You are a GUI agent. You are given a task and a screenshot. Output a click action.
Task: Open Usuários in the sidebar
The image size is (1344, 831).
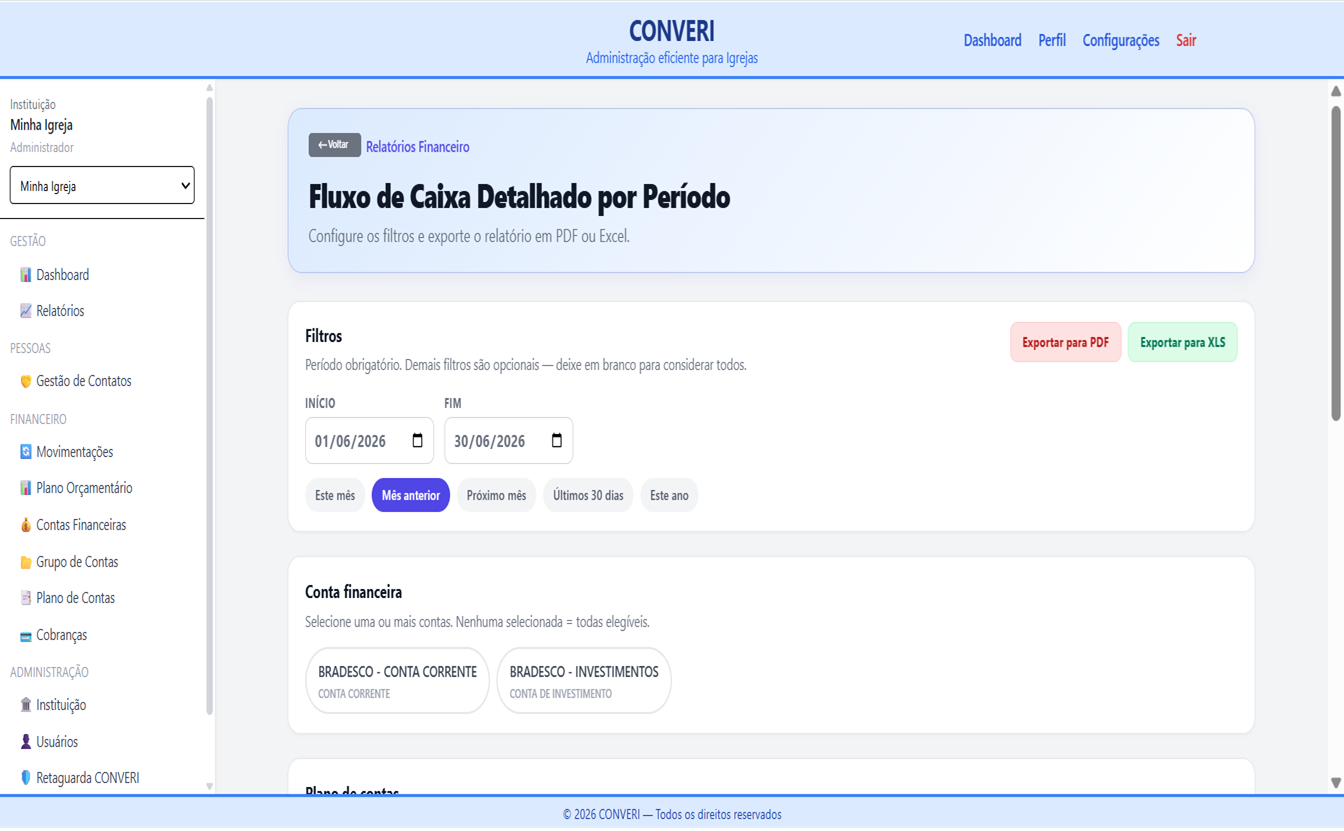click(56, 742)
